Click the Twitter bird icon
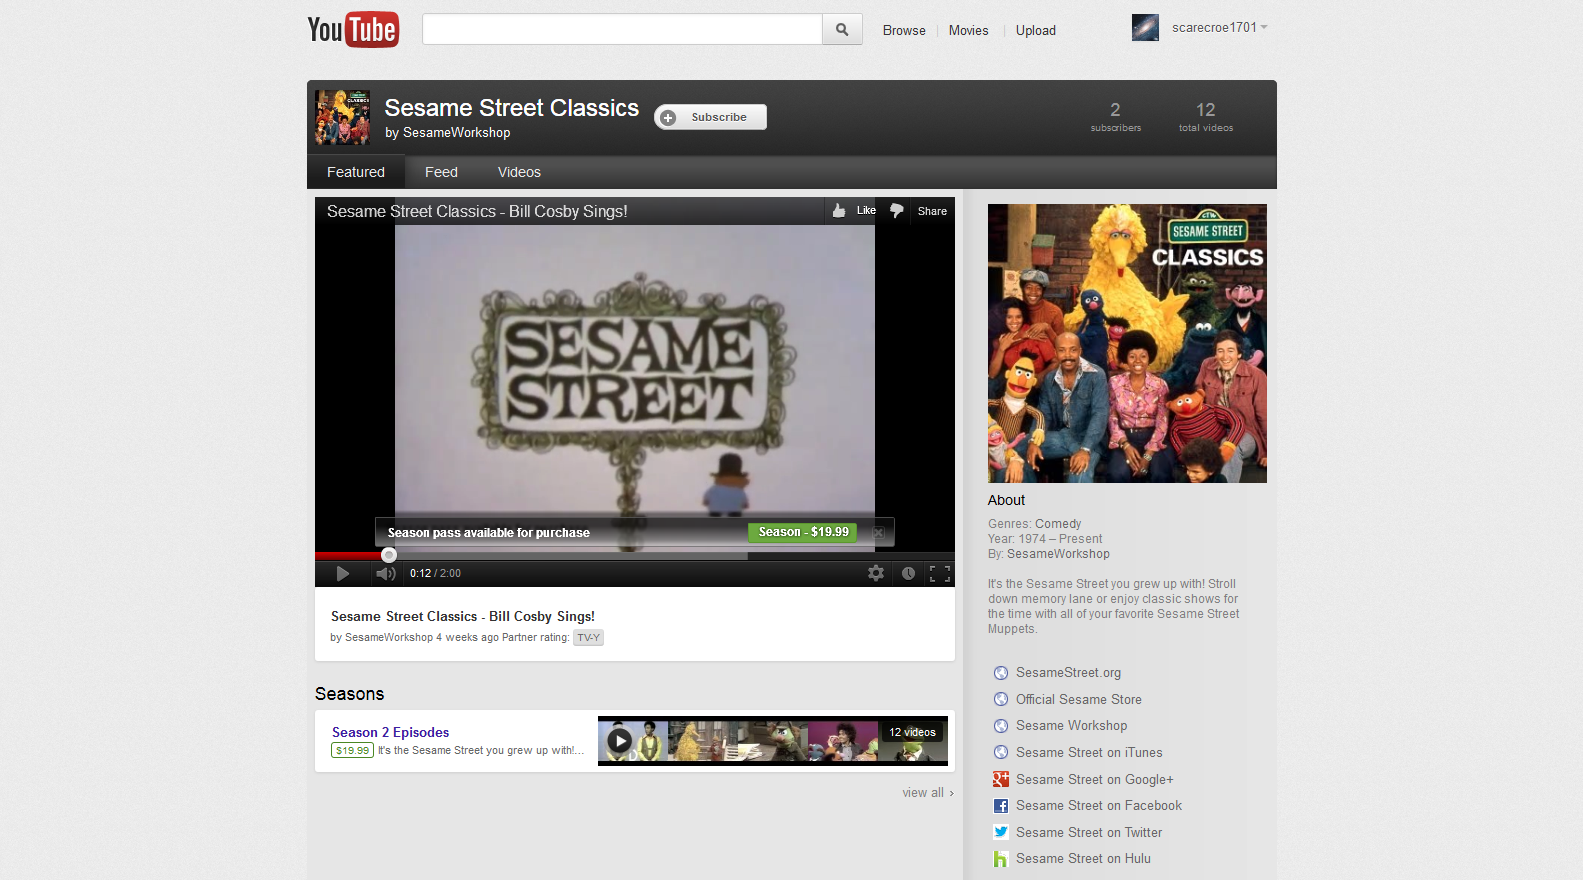This screenshot has width=1583, height=880. pyautogui.click(x=1001, y=832)
